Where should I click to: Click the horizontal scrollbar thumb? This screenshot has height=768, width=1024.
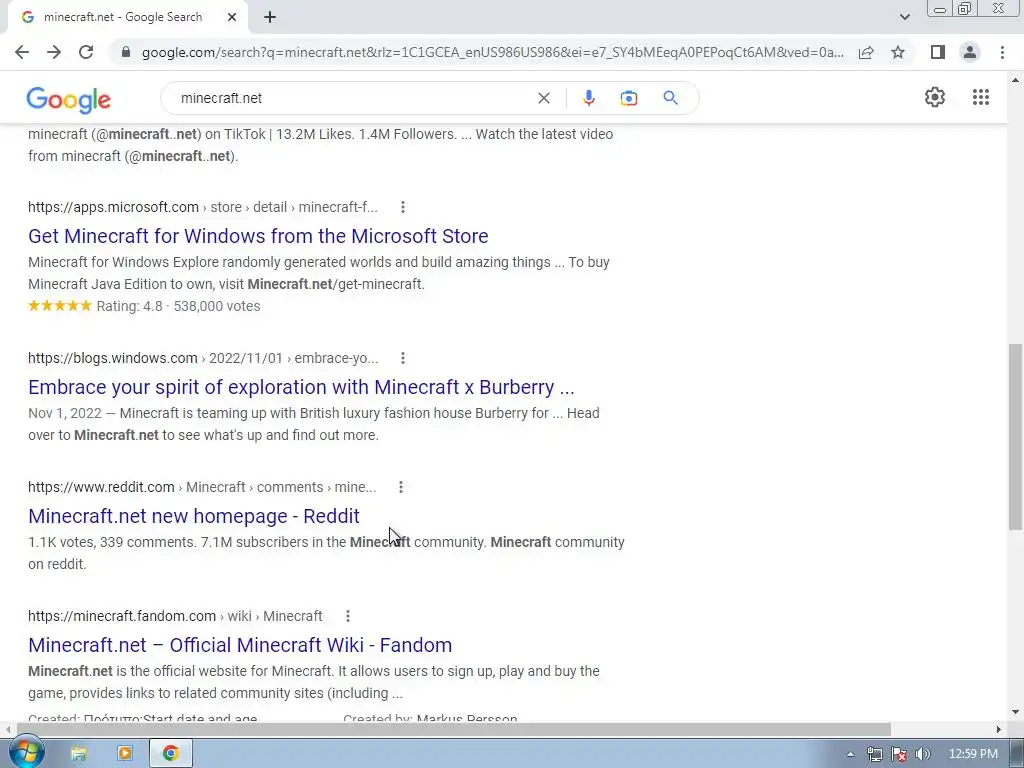454,729
